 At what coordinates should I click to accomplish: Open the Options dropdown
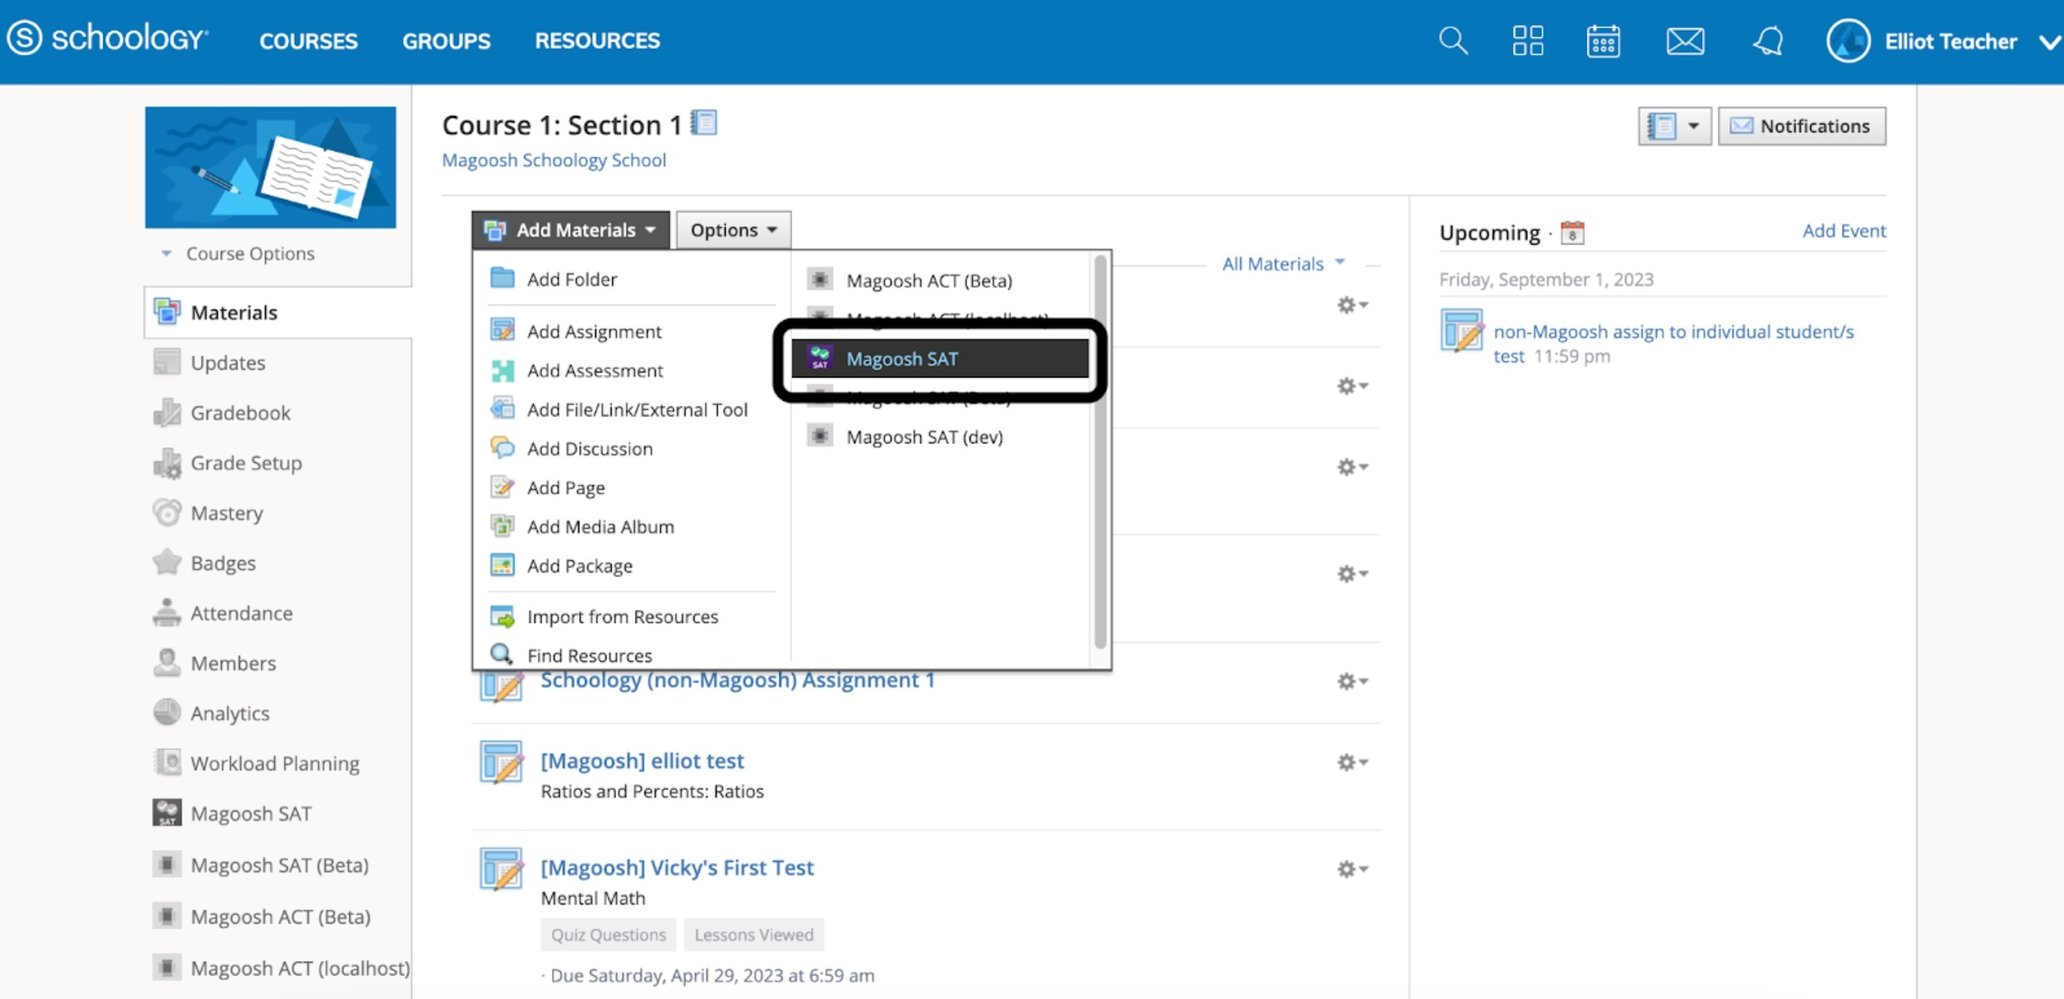[x=734, y=230]
